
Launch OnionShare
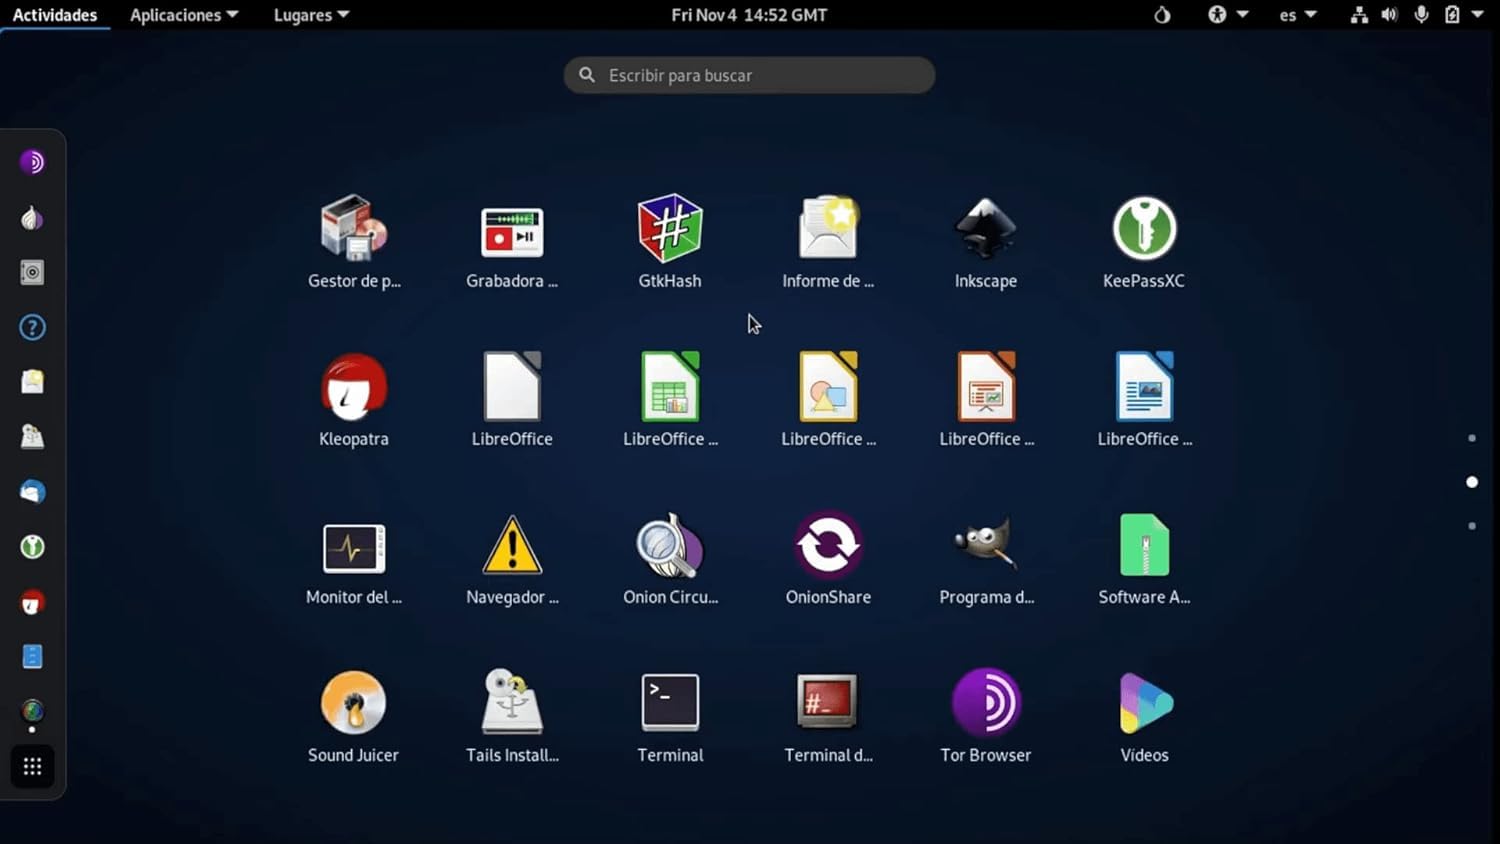[828, 546]
